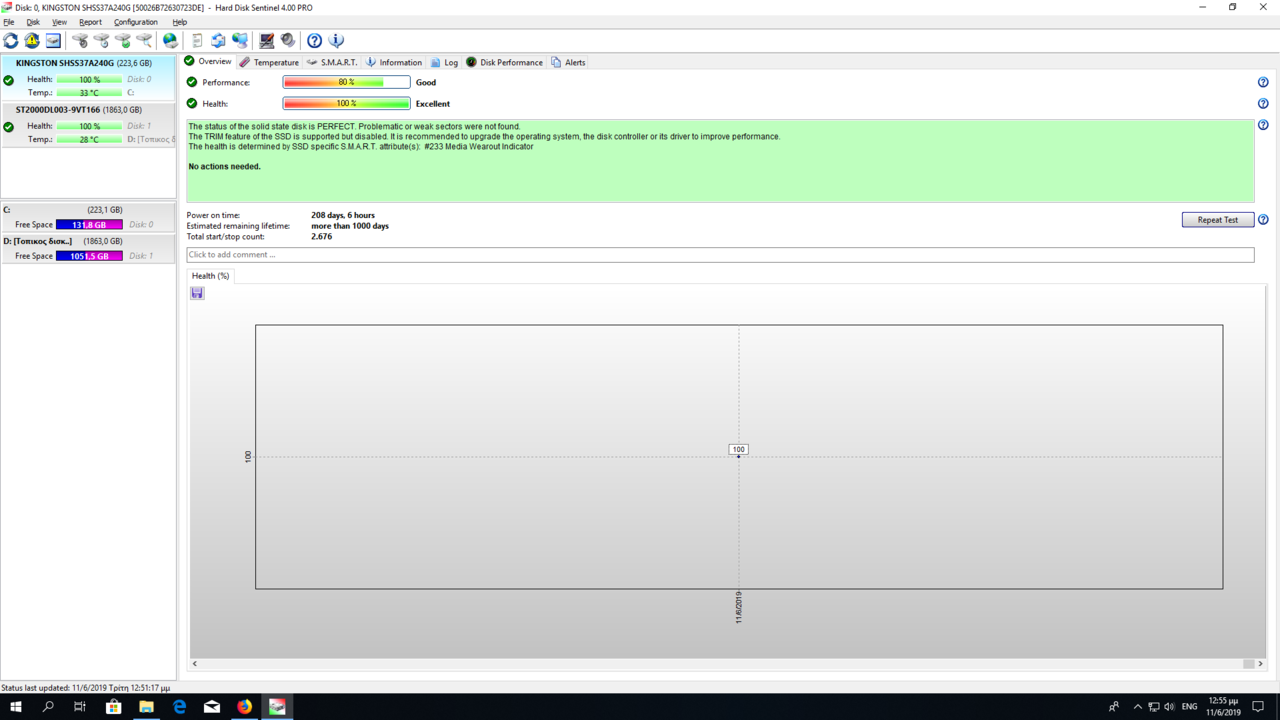Click 'more than 1000 days' lifetime value

[350, 226]
